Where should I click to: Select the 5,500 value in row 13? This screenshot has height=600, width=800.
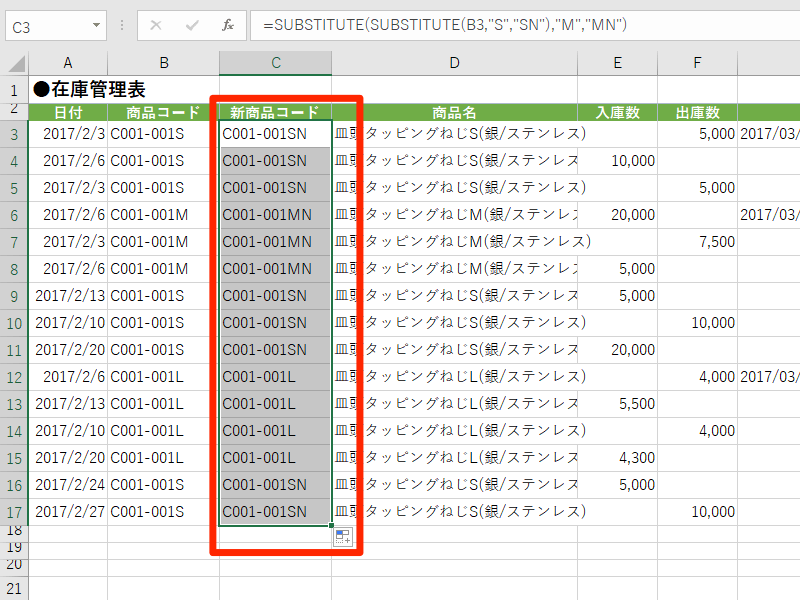coord(617,404)
